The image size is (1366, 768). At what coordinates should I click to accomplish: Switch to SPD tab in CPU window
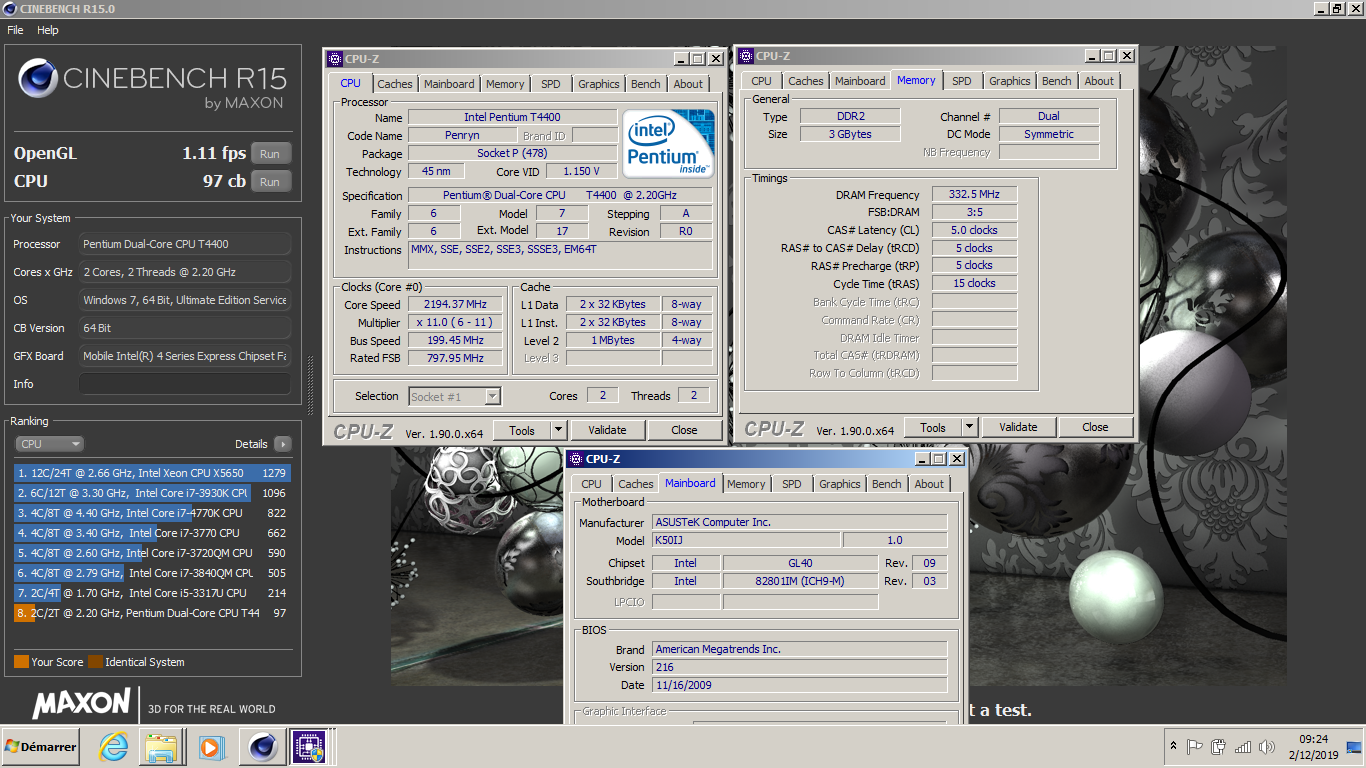[x=551, y=84]
